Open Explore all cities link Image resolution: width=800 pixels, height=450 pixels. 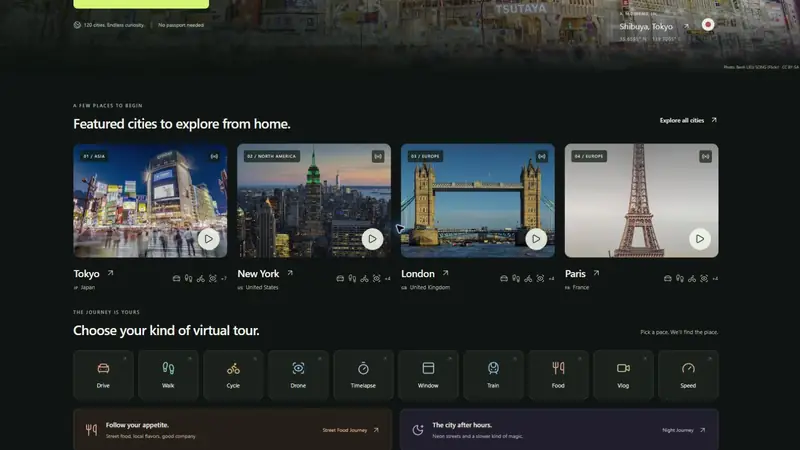[688, 120]
